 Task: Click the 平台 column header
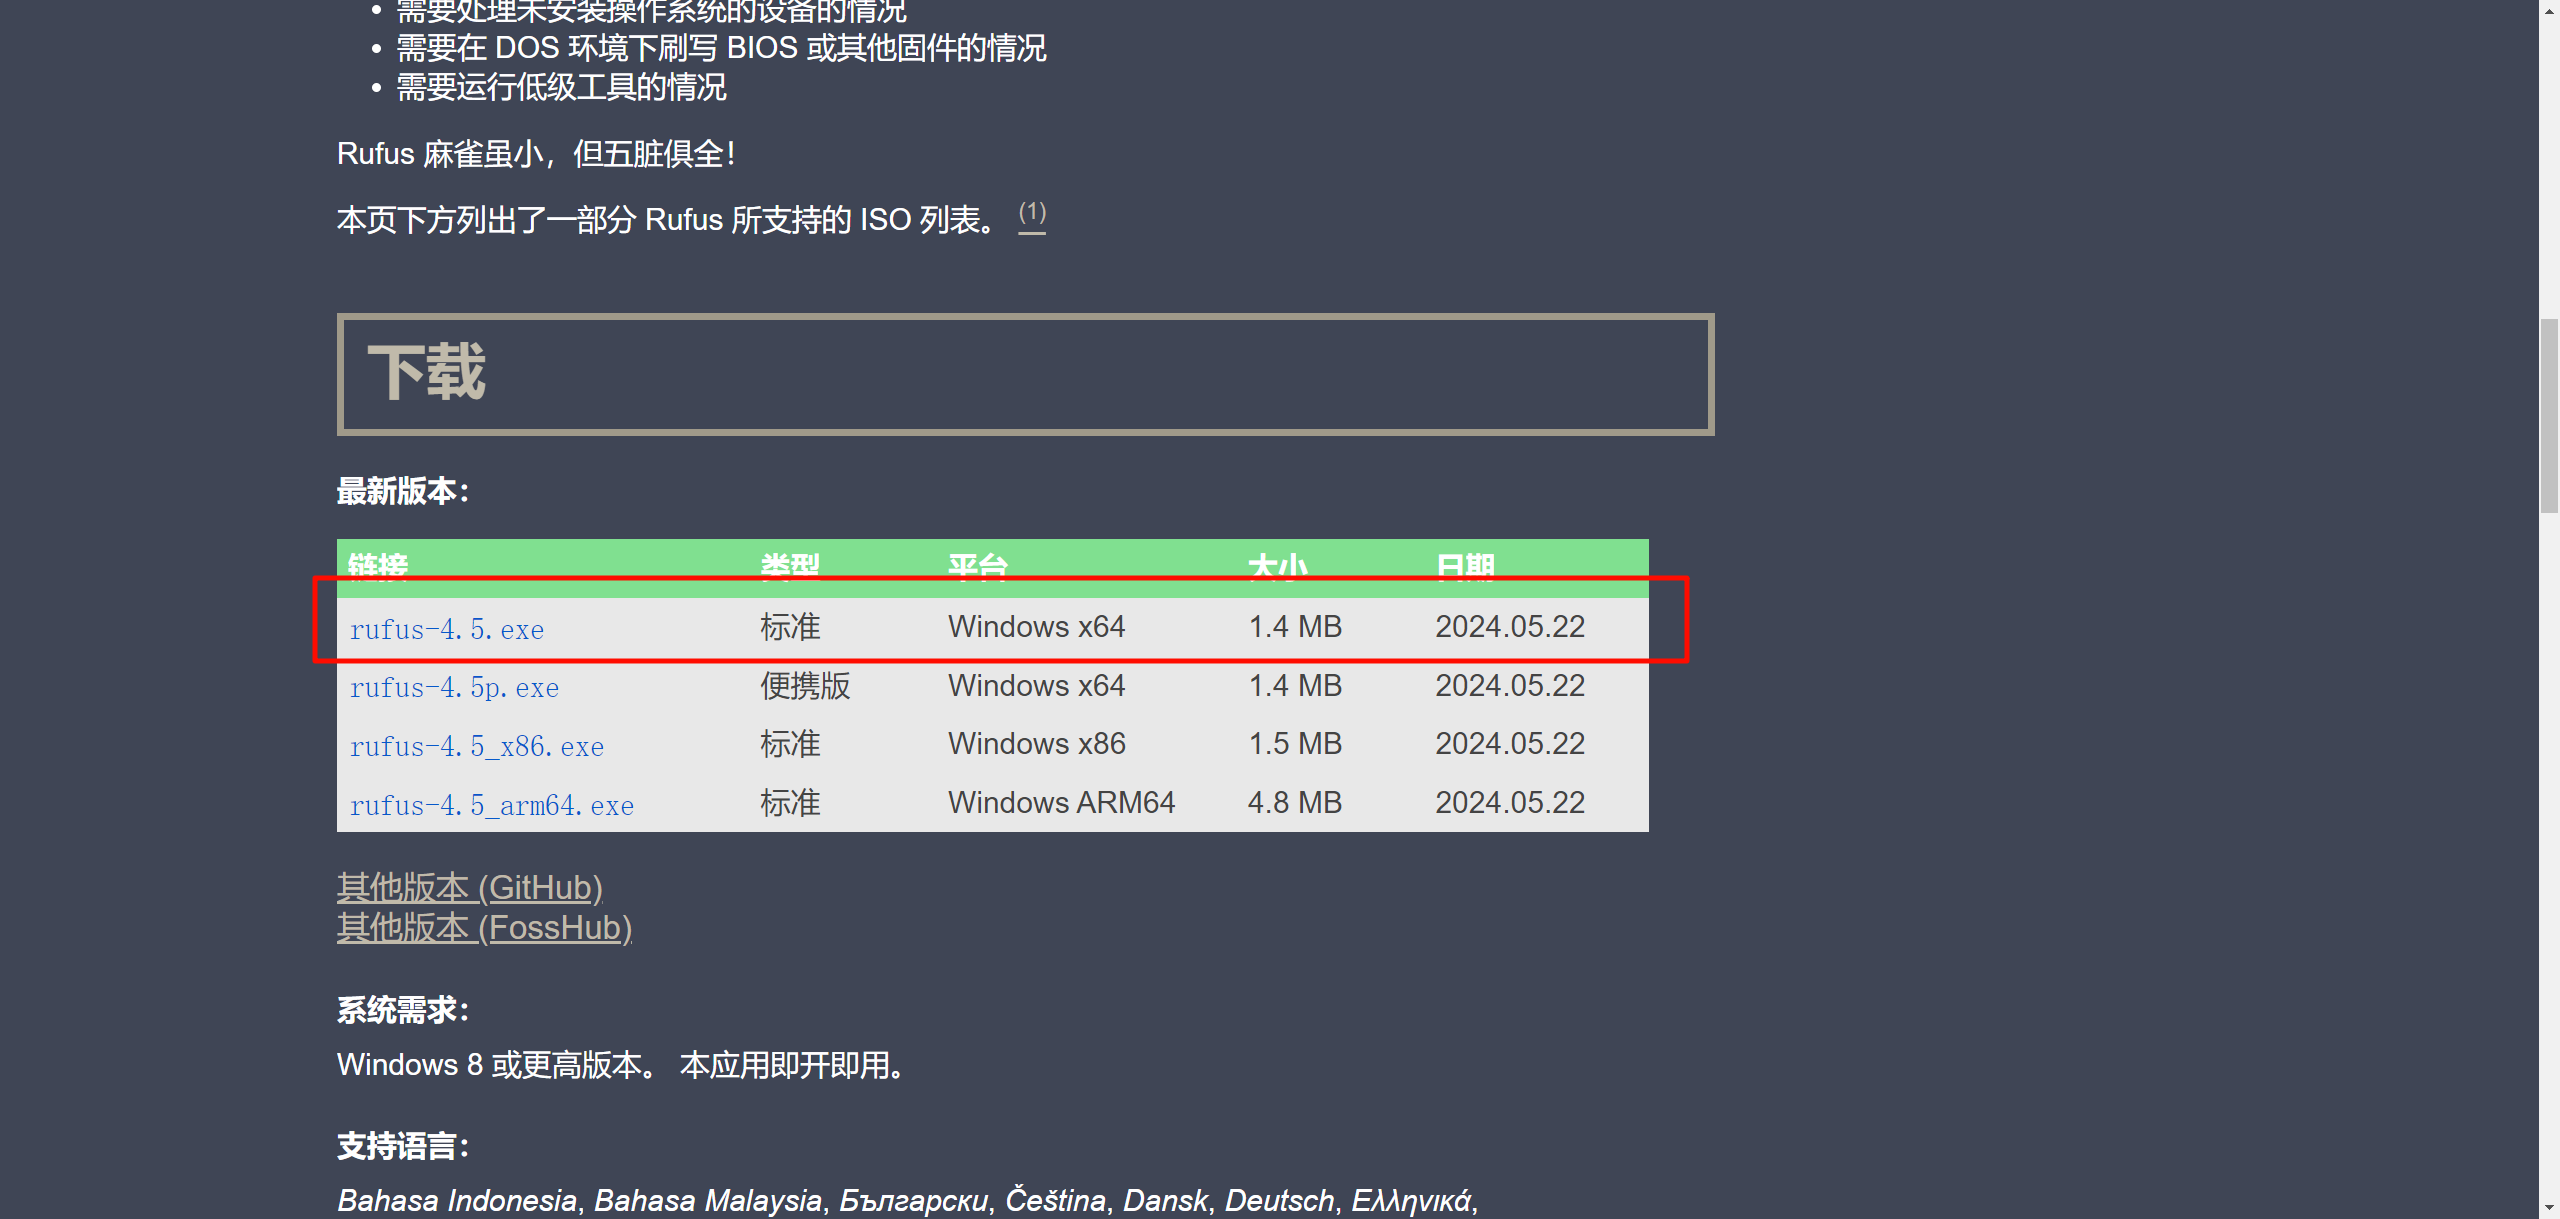(x=978, y=566)
